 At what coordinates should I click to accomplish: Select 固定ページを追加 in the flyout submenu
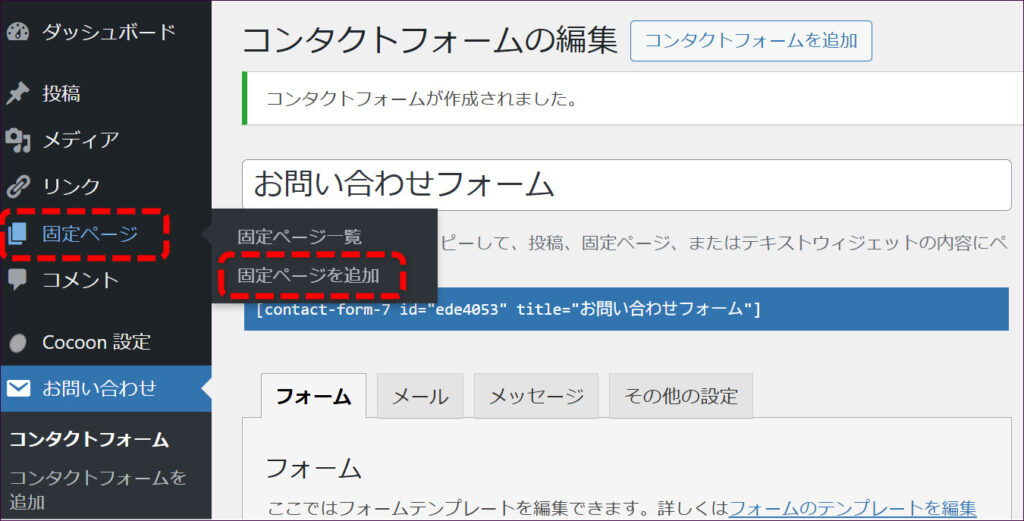[308, 275]
